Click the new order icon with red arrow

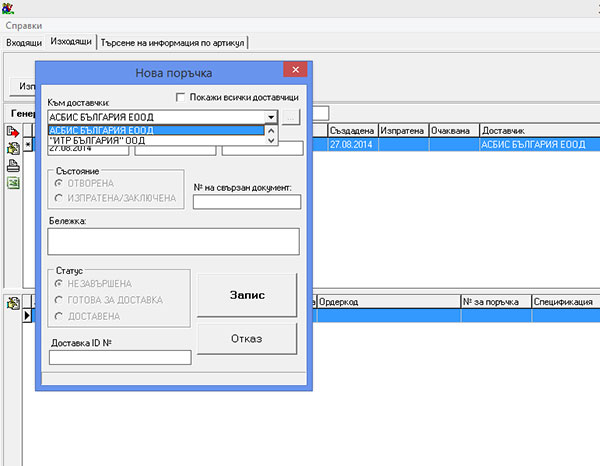(13, 132)
